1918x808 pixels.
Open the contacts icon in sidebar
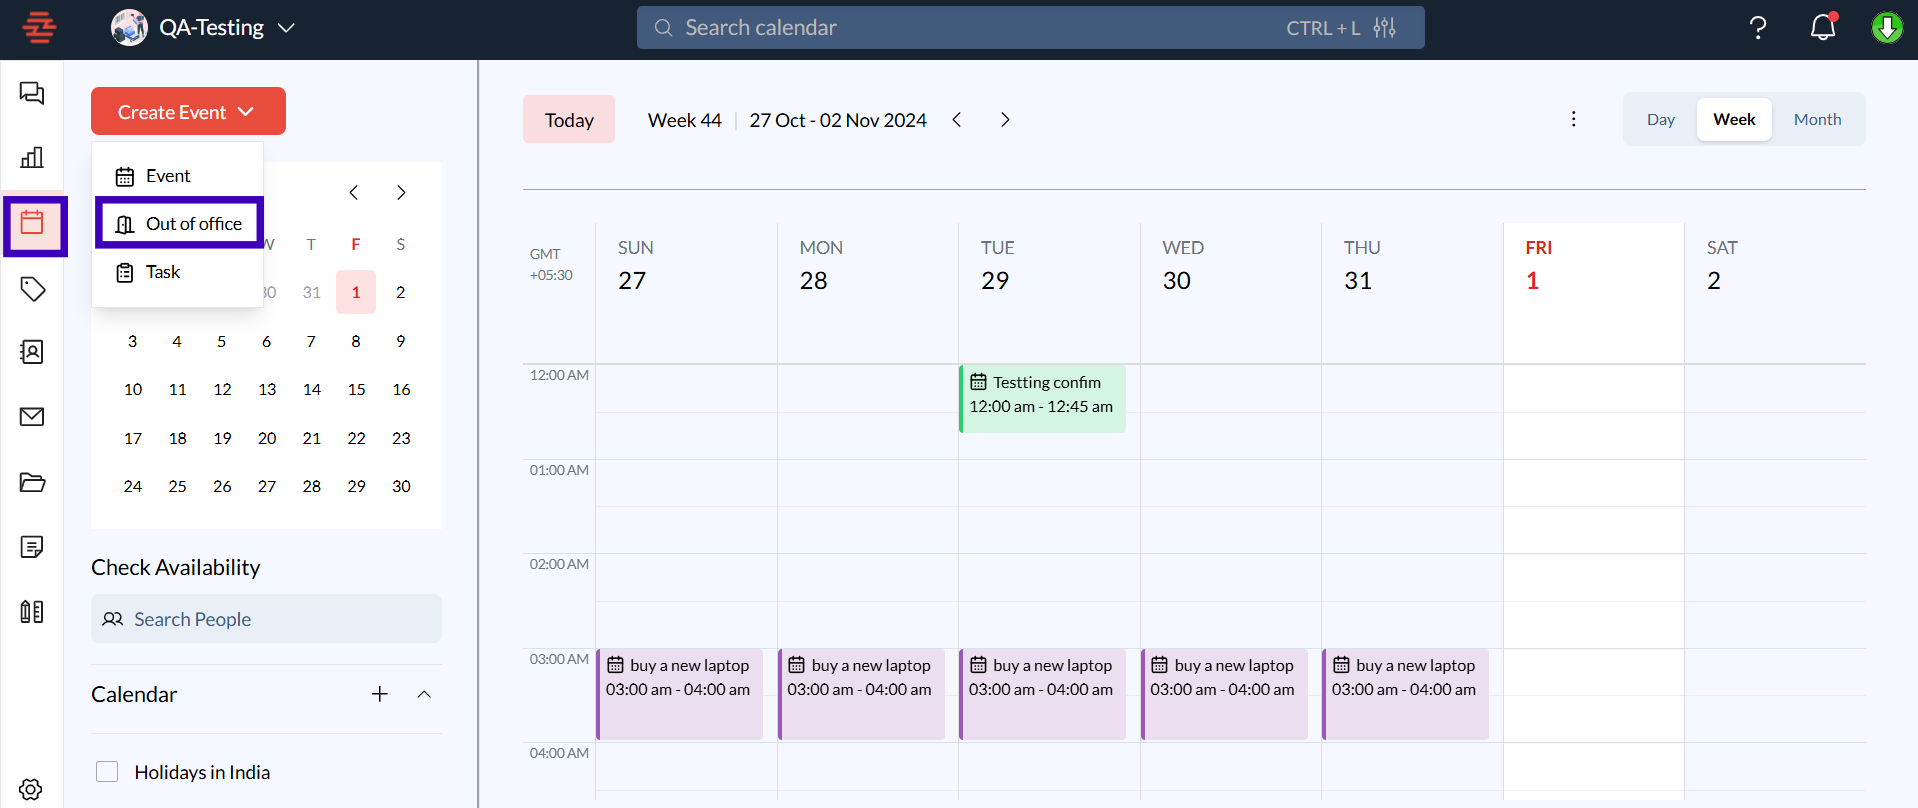coord(32,352)
